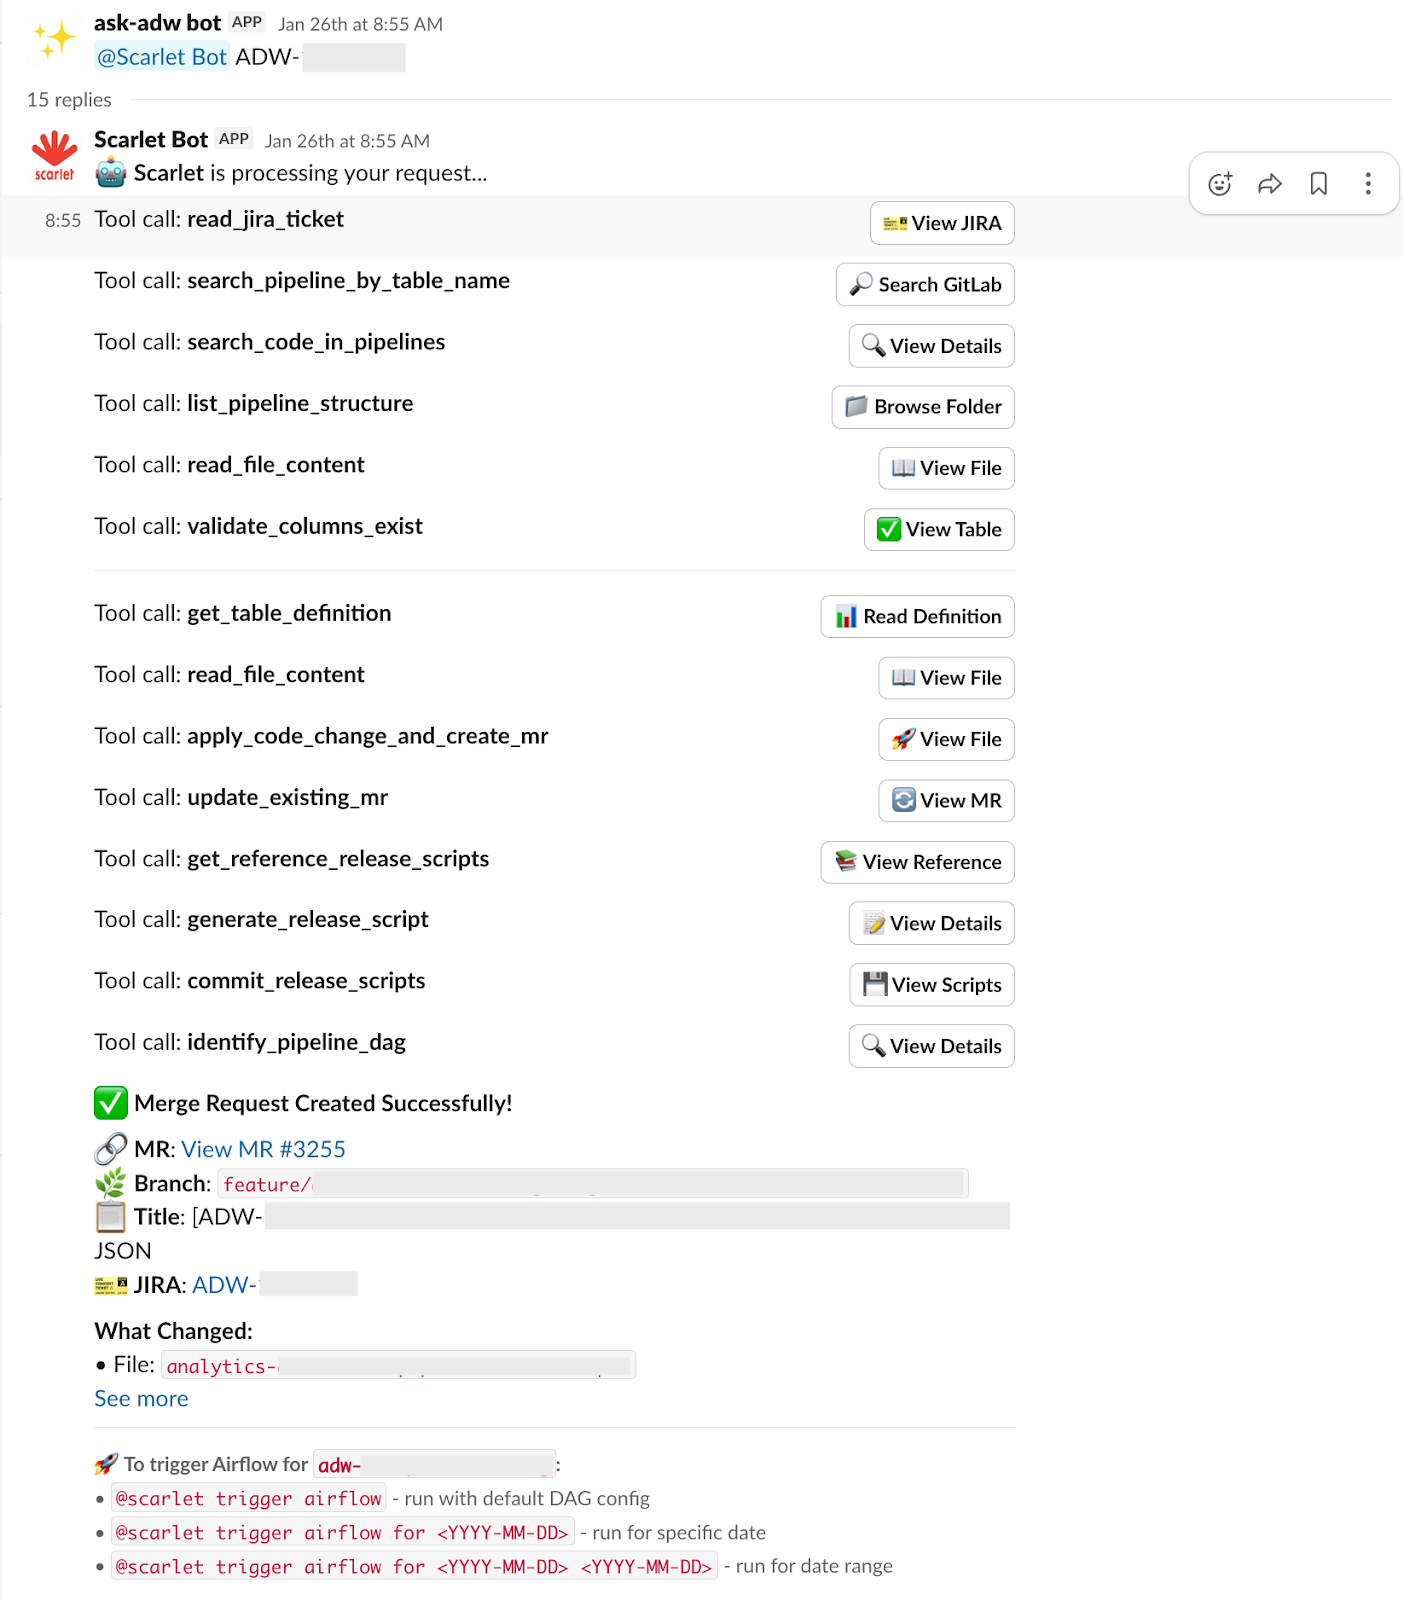Open the 15 replies thread indicator

[x=69, y=100]
